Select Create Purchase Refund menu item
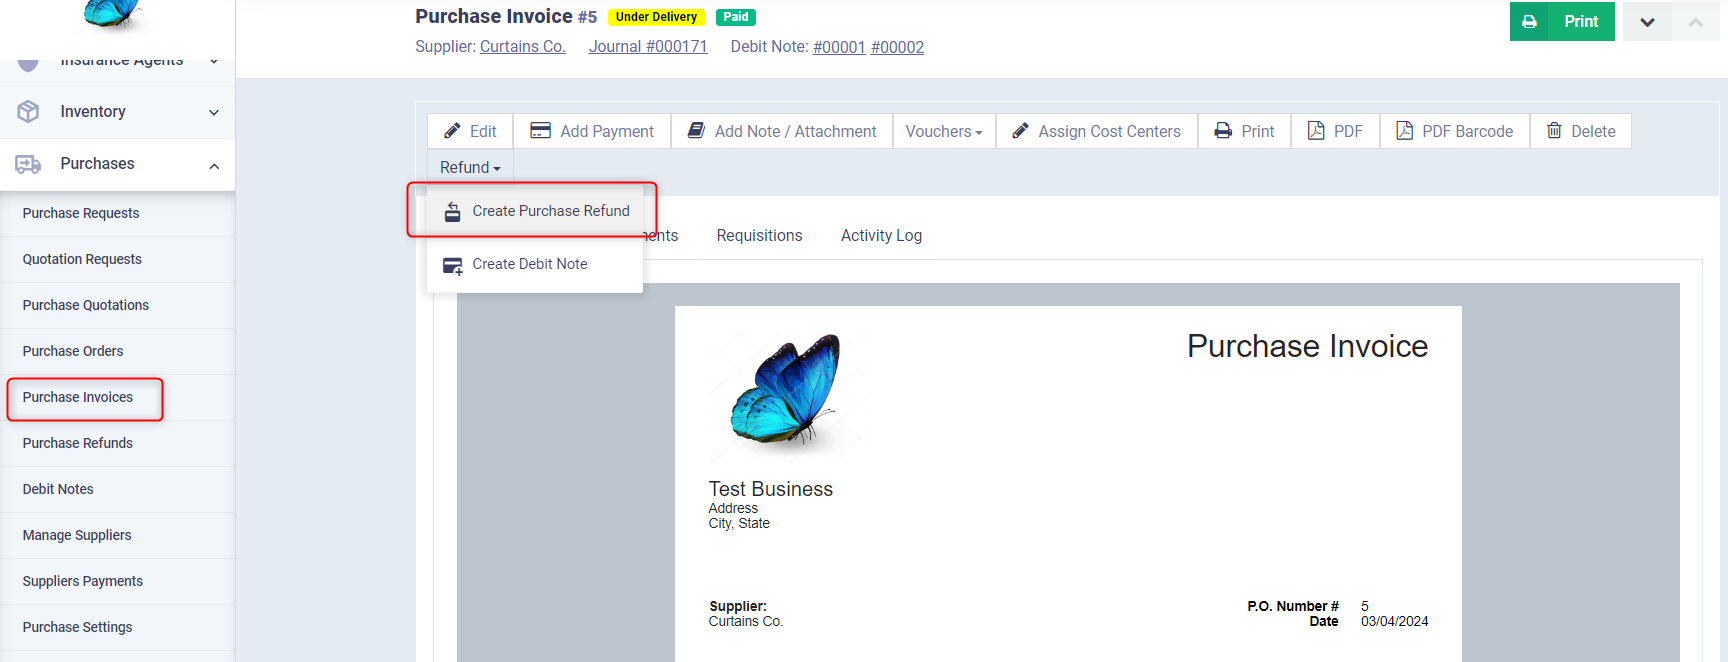The height and width of the screenshot is (662, 1728). (x=550, y=211)
